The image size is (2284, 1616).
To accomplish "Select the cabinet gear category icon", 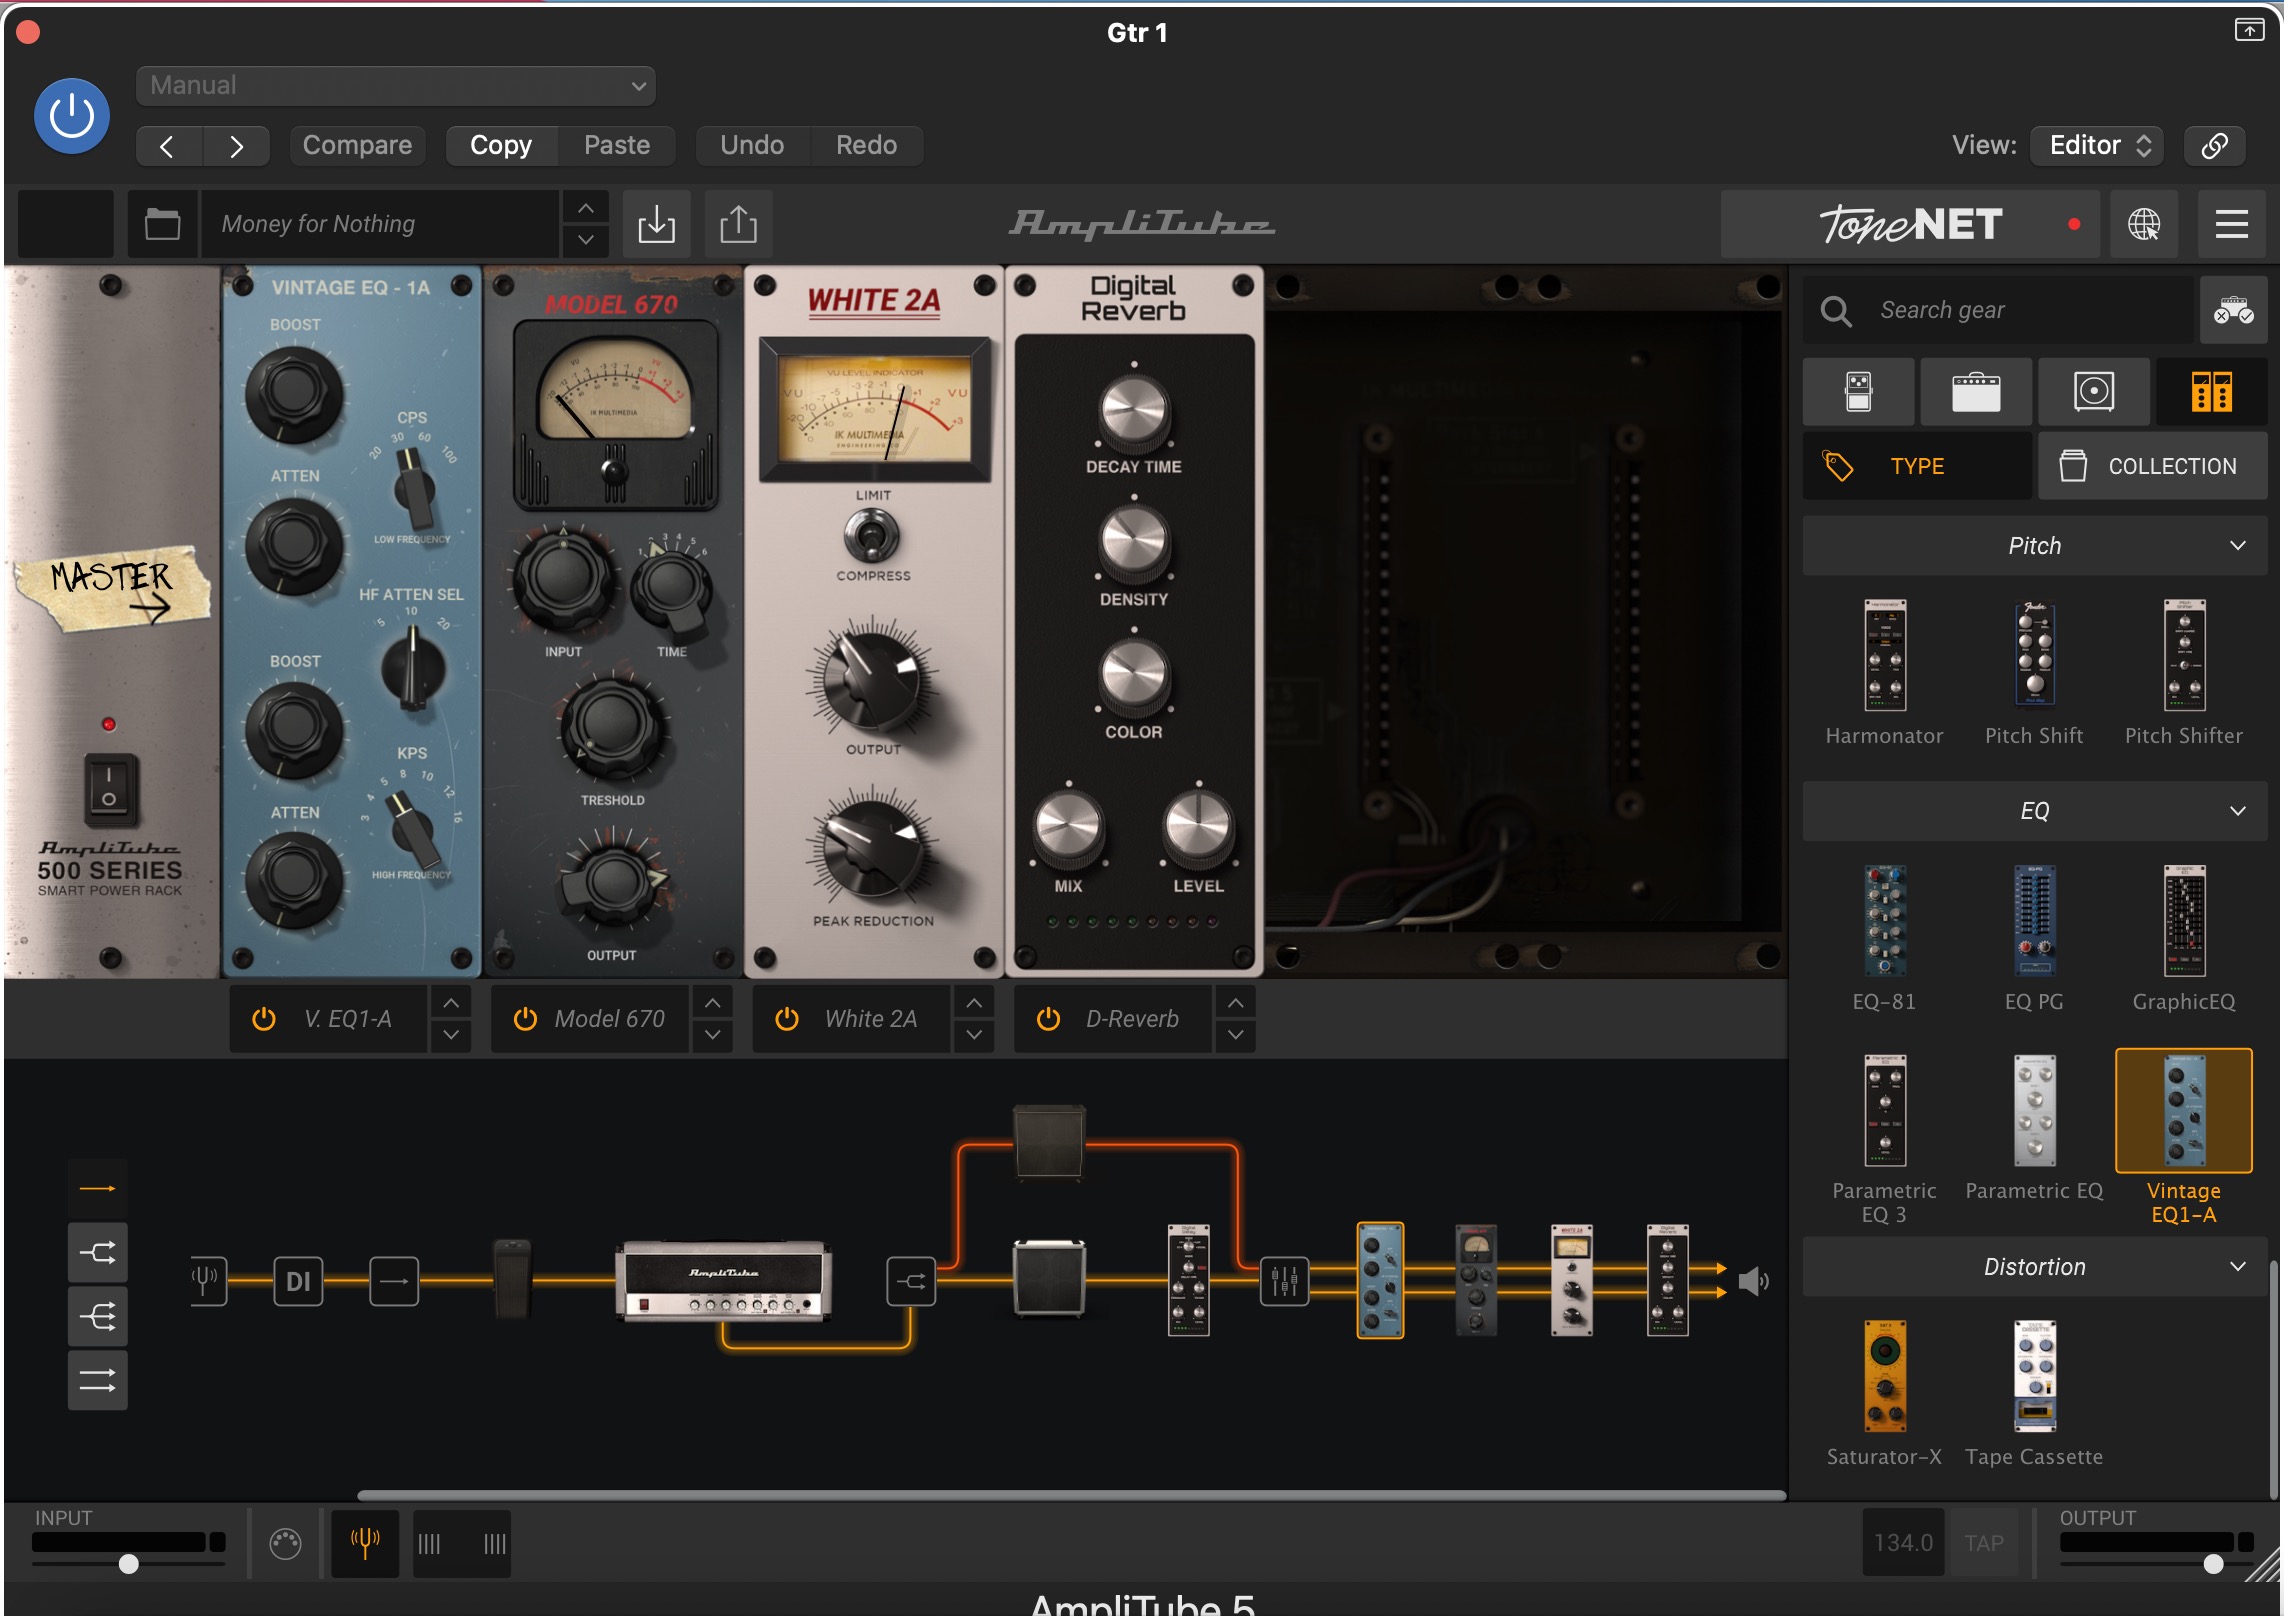I will pyautogui.click(x=2093, y=392).
